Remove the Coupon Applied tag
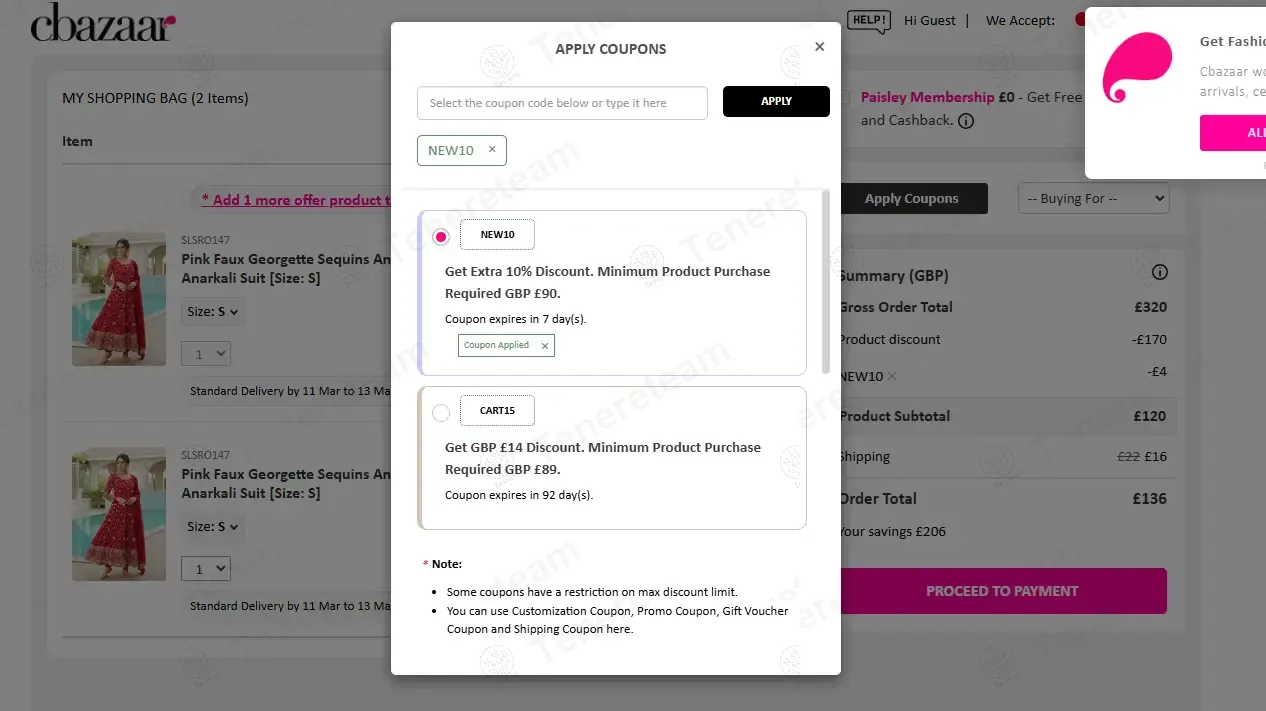Screen dimensions: 1266x711 545,346
